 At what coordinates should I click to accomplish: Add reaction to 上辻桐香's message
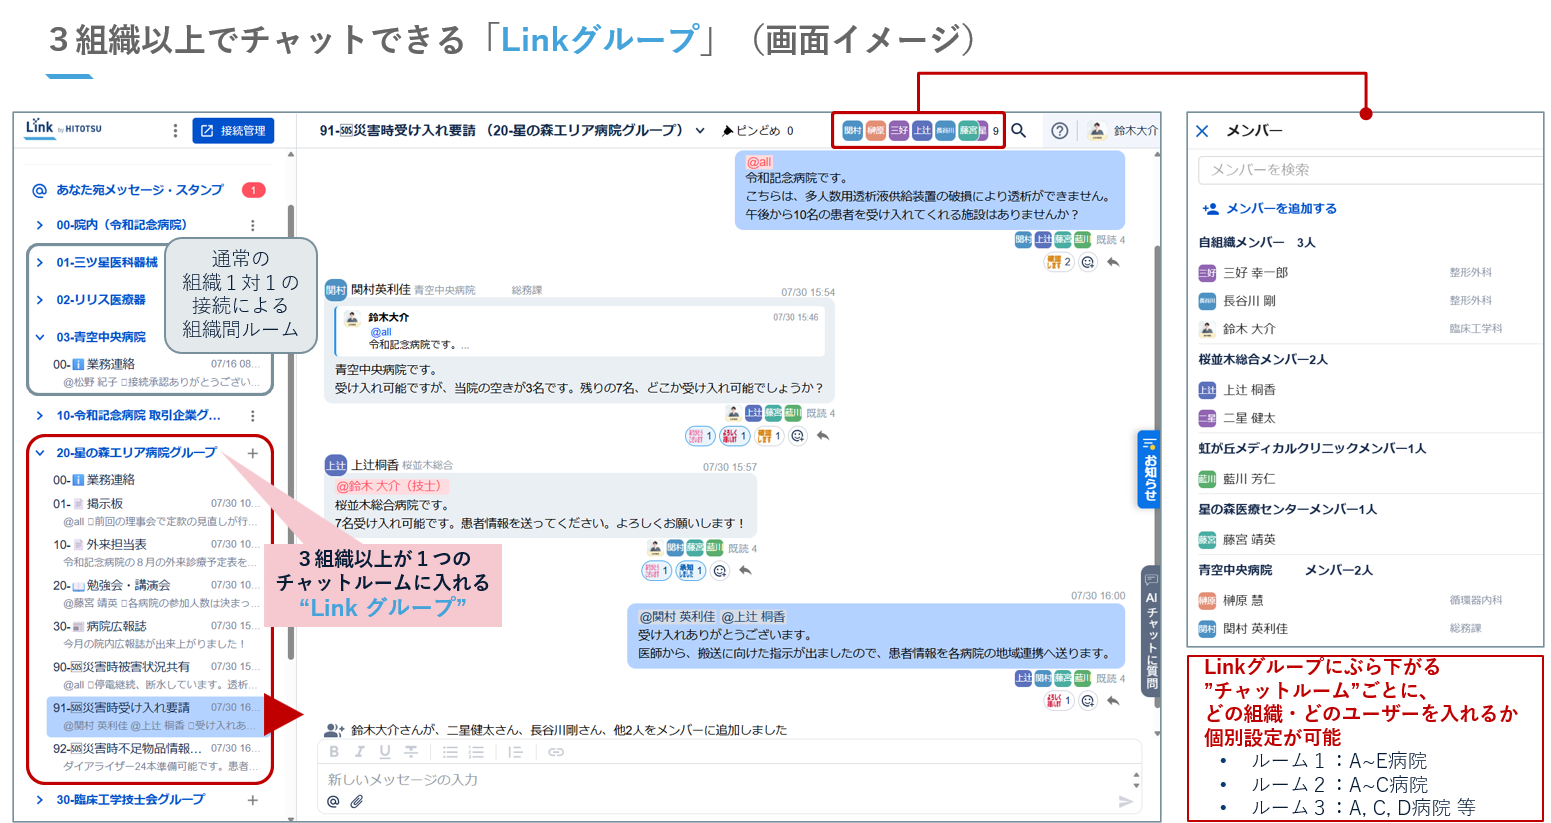pos(720,571)
